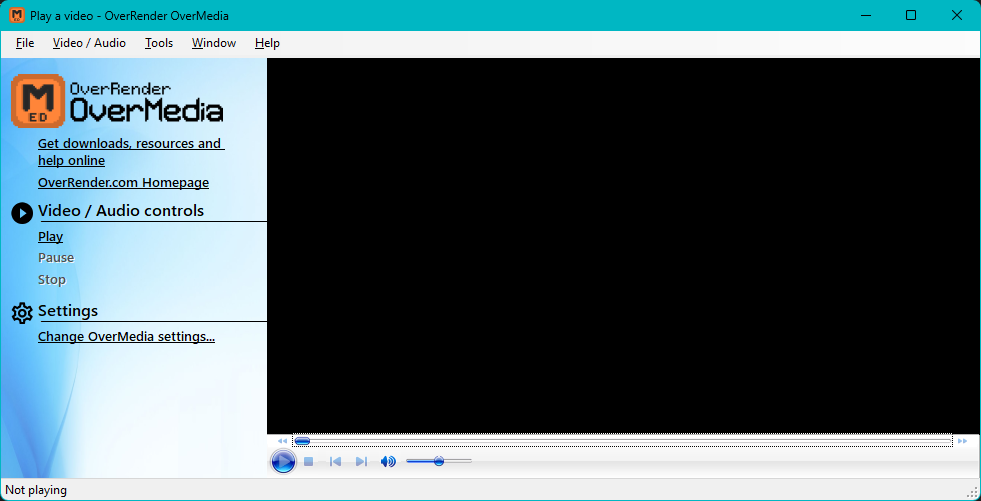Open Change OverMedia settings link

126,337
